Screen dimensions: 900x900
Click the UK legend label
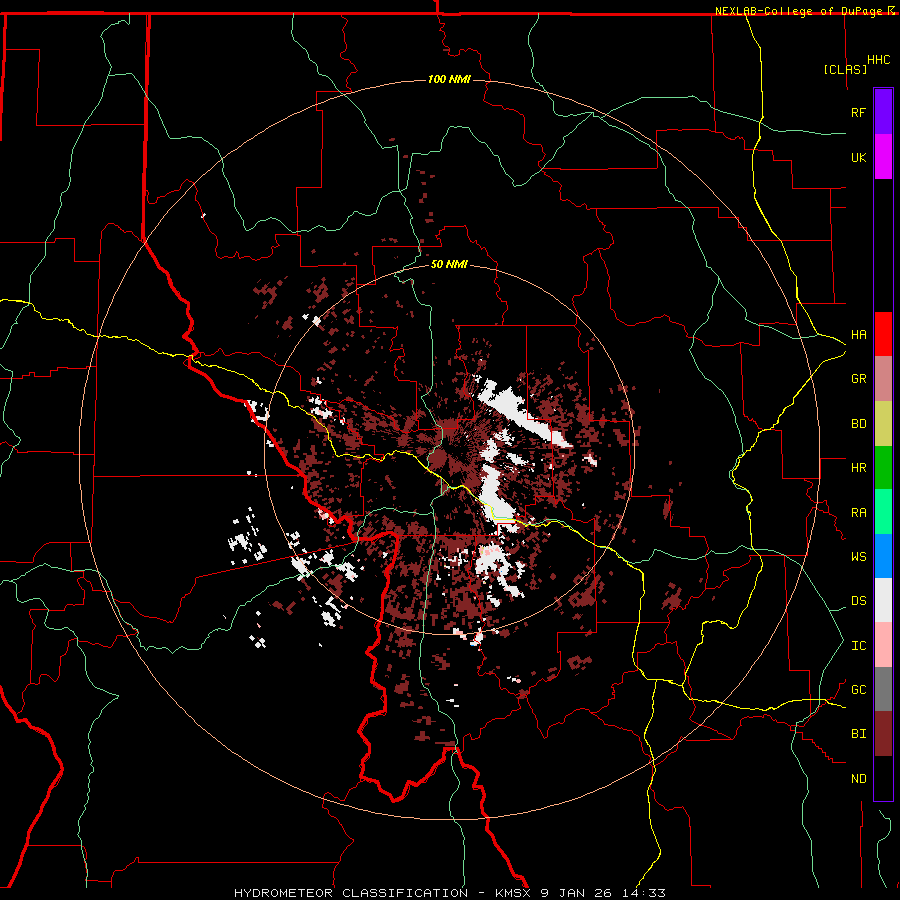858,157
